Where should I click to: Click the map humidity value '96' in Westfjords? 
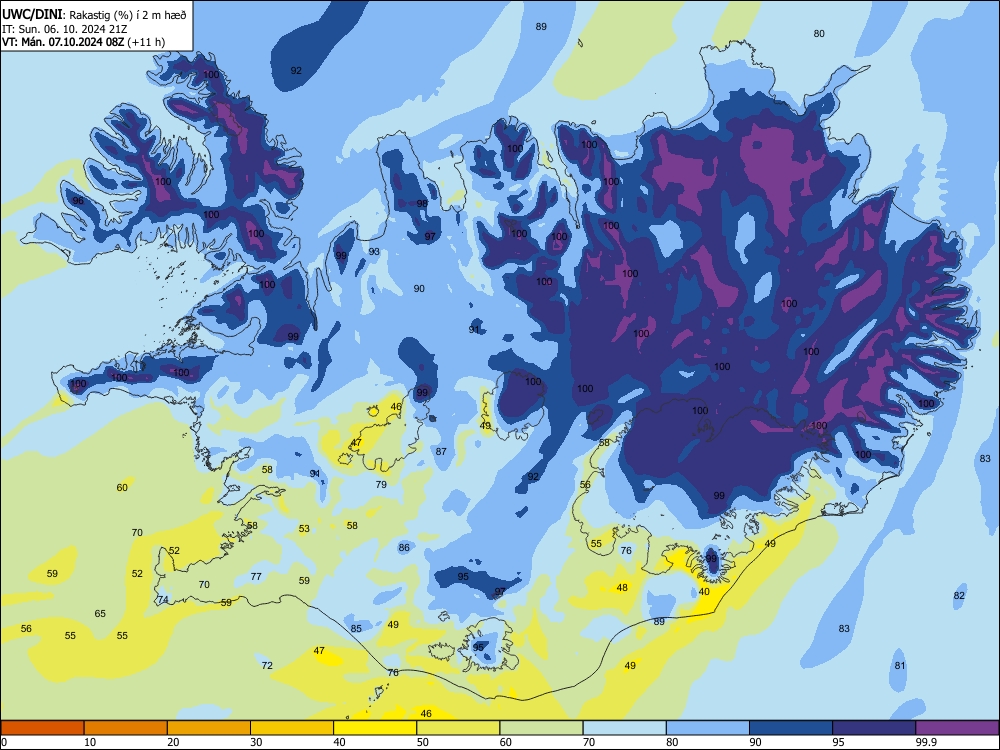[x=78, y=201]
